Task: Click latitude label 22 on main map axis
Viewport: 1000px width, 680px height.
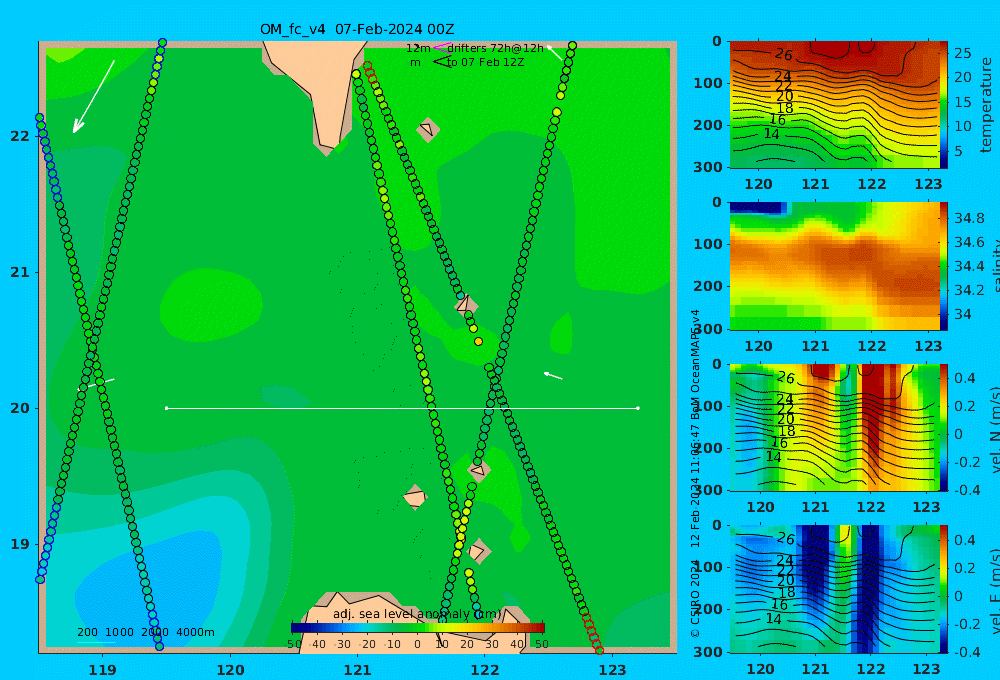Action: click(x=20, y=136)
